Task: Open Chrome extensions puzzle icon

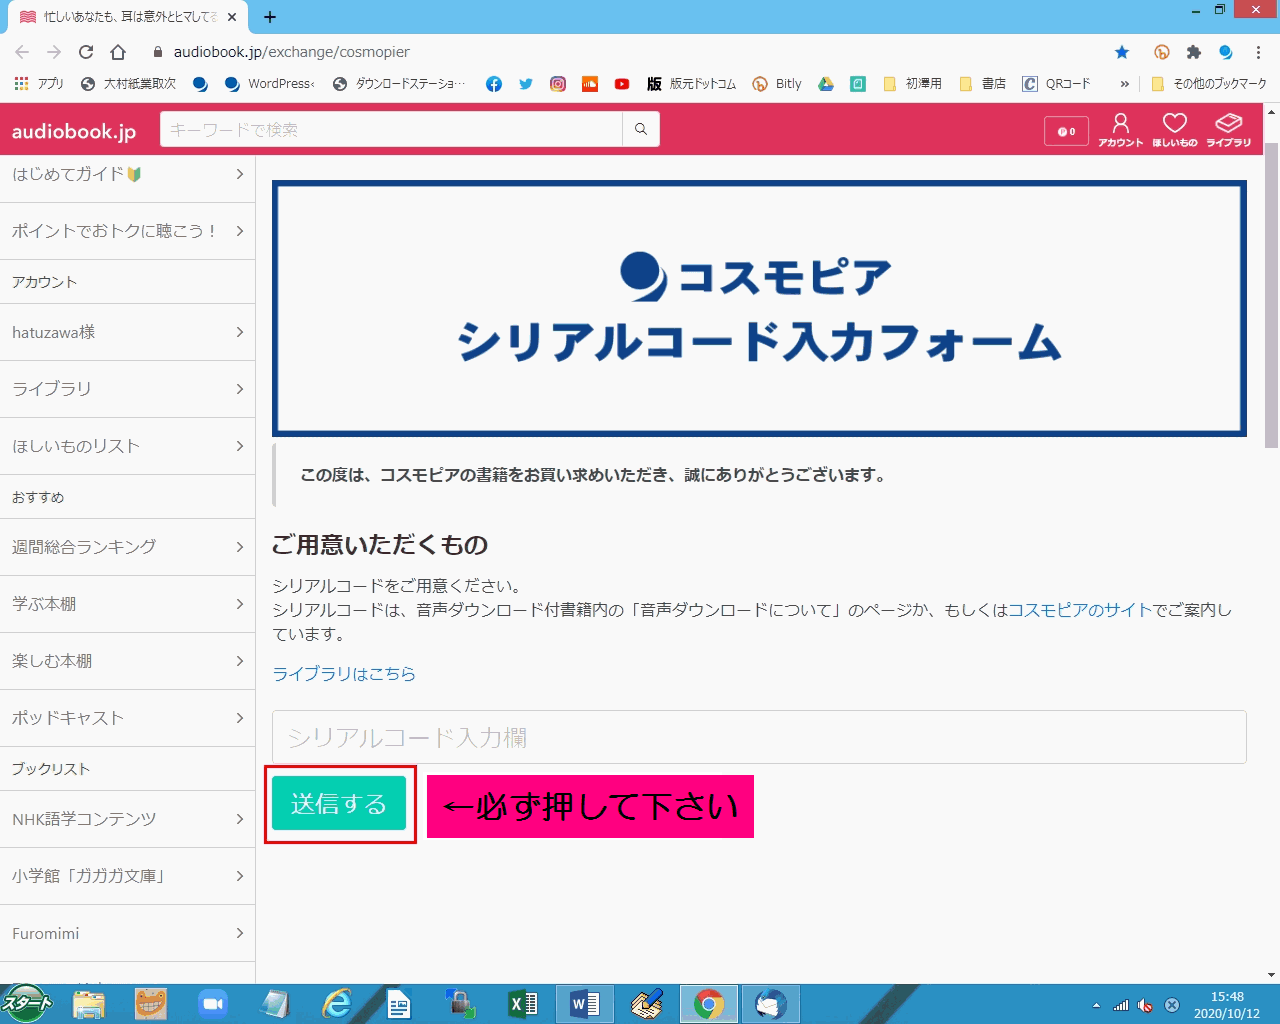Action: tap(1193, 52)
